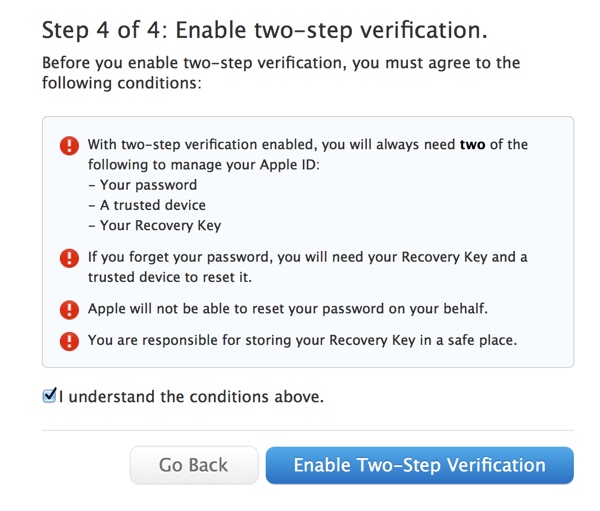The height and width of the screenshot is (511, 600).
Task: Click the warning icon beside "With two-step verification enabled"
Action: point(68,146)
